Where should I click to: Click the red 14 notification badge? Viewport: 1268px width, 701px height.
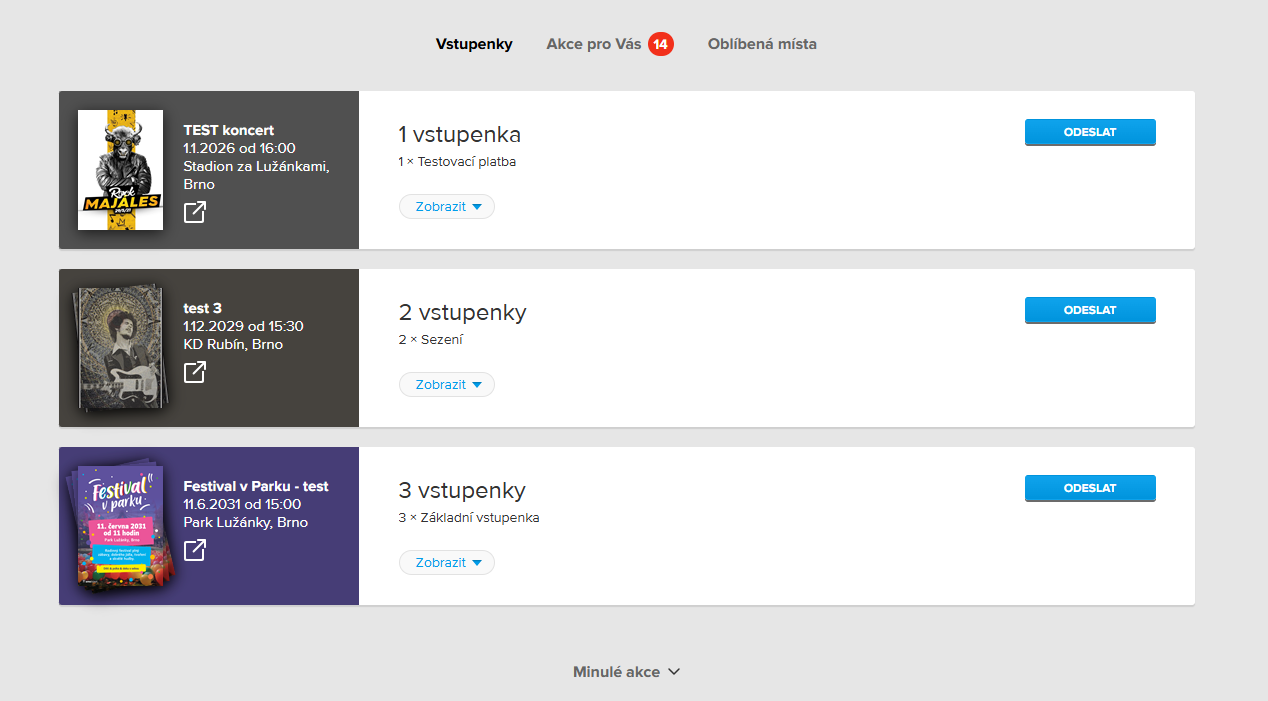pyautogui.click(x=660, y=44)
